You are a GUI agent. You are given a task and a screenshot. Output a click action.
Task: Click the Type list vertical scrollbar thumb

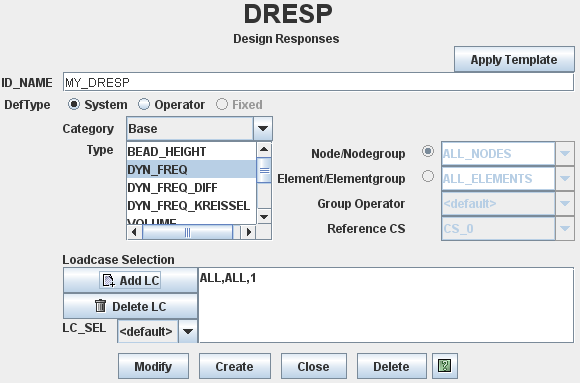264,170
